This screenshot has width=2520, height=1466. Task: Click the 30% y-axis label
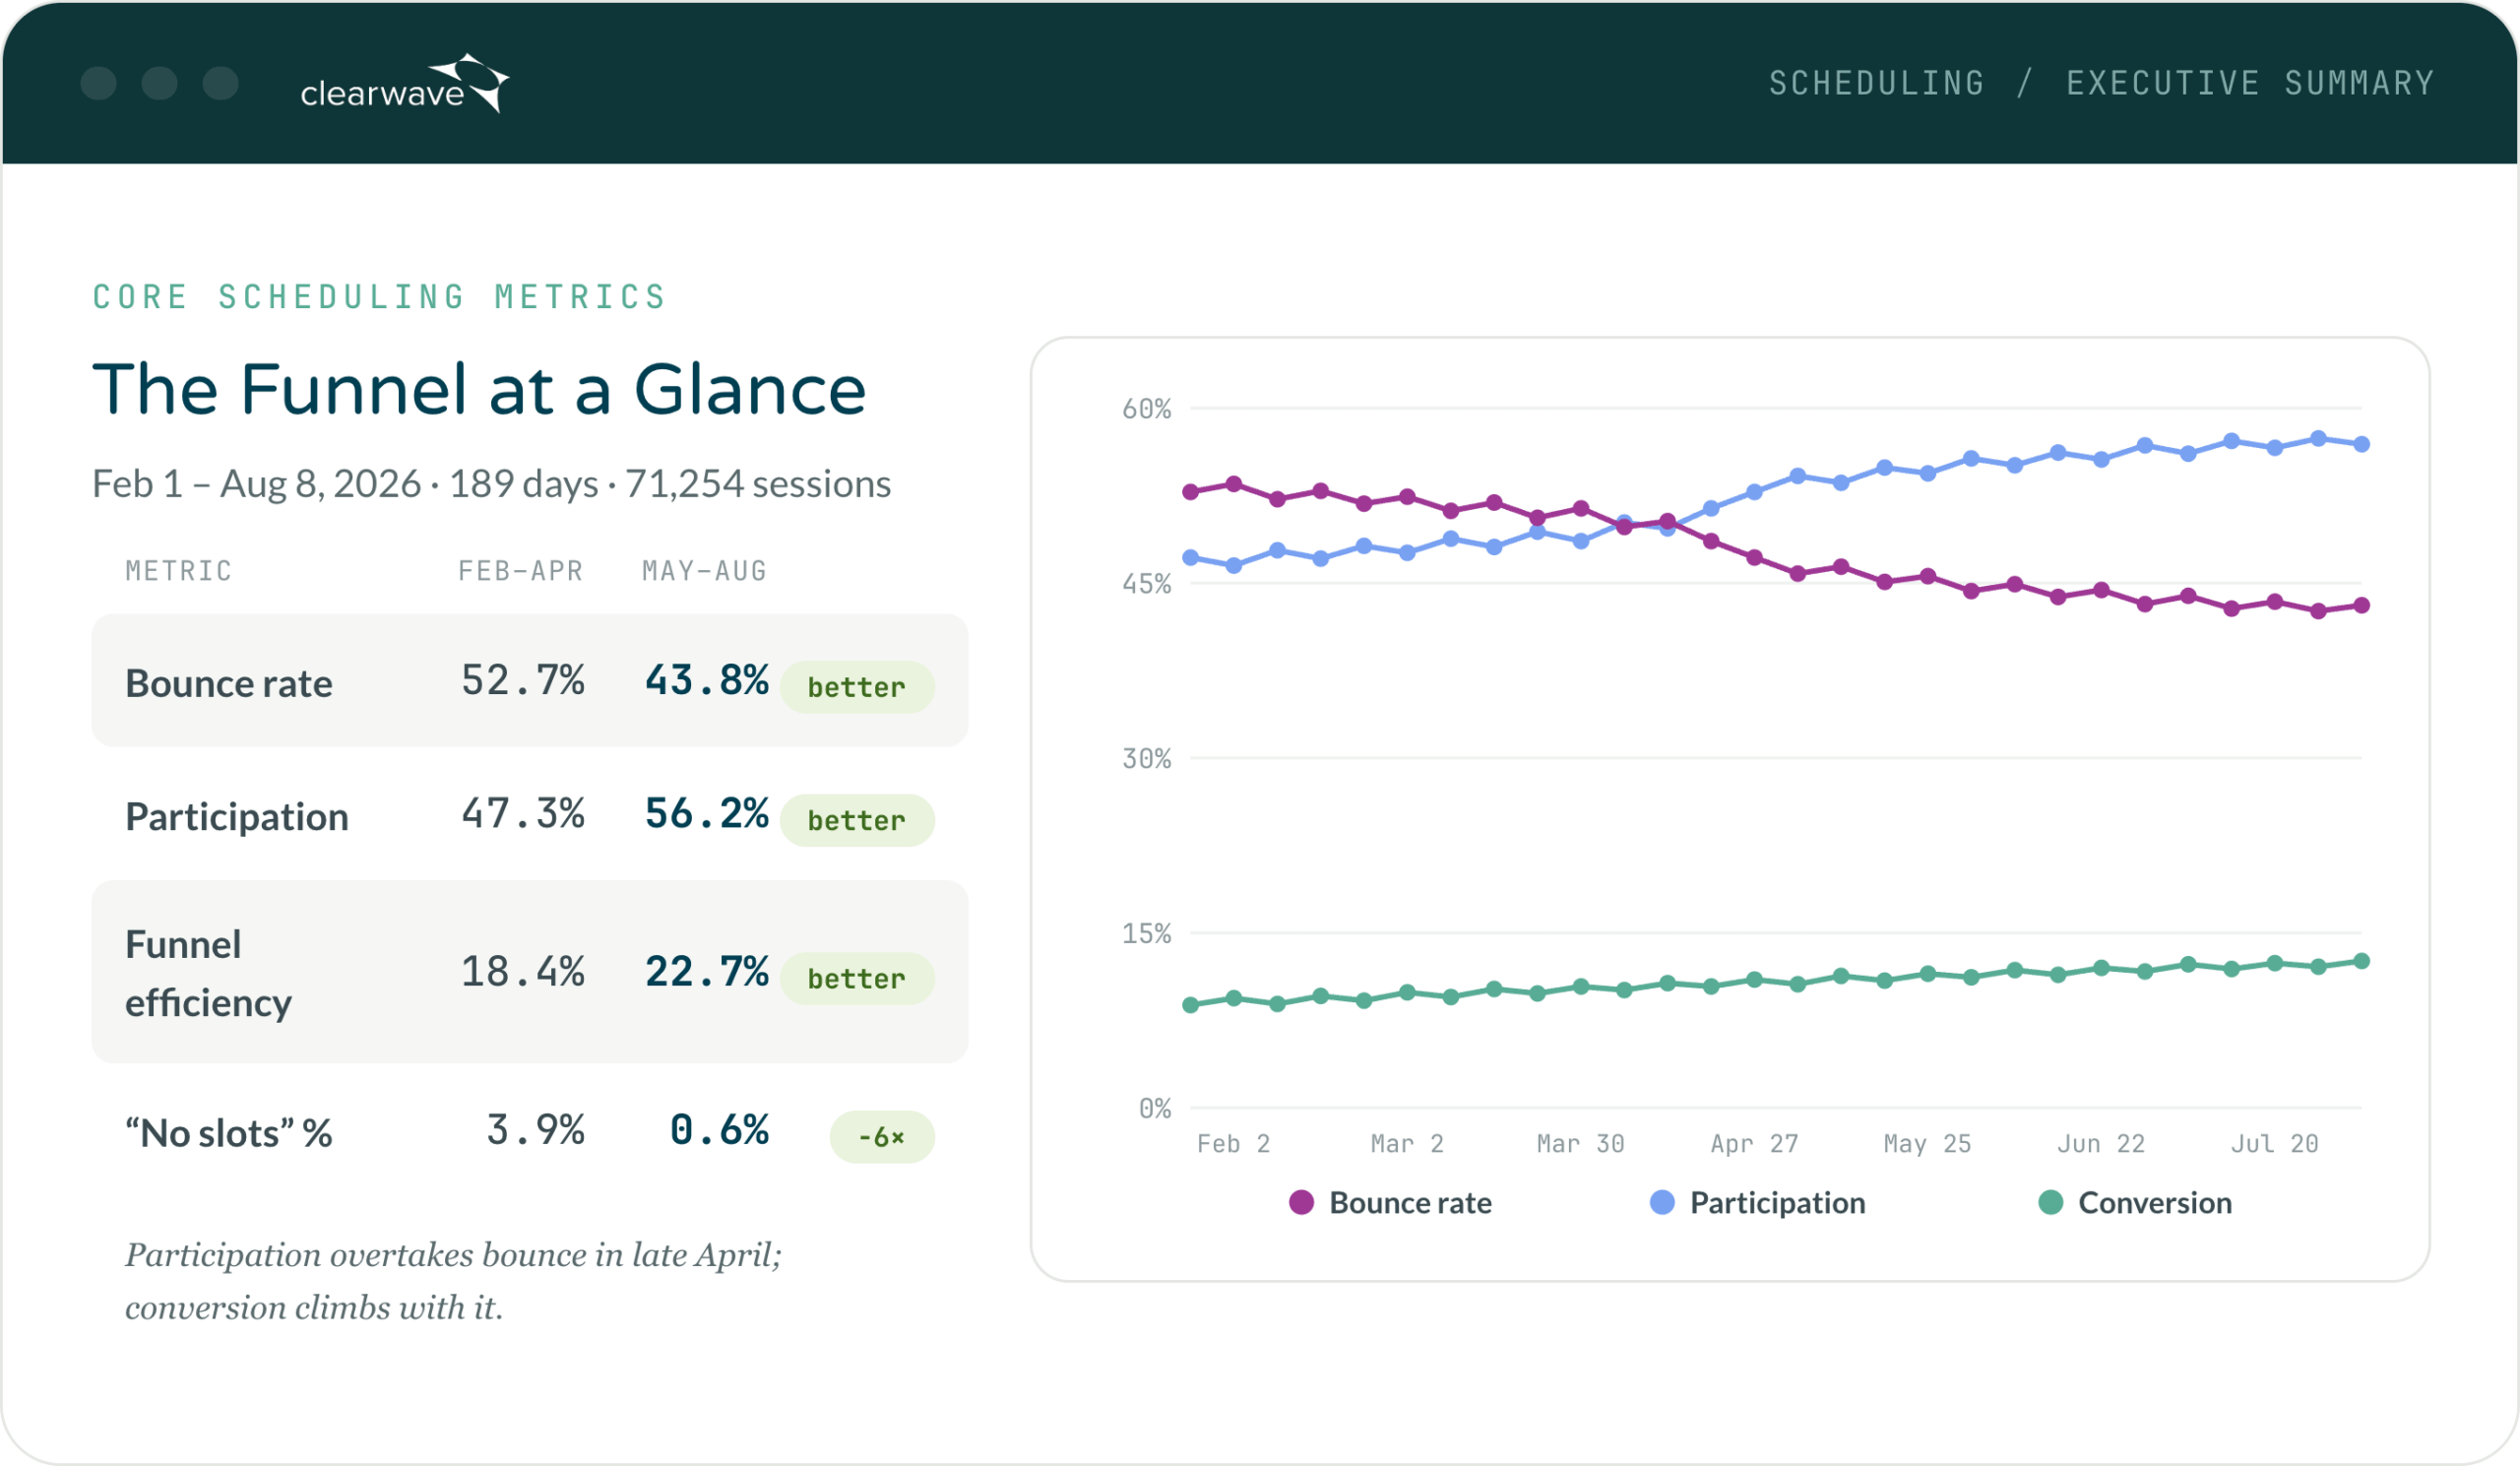coord(1146,758)
